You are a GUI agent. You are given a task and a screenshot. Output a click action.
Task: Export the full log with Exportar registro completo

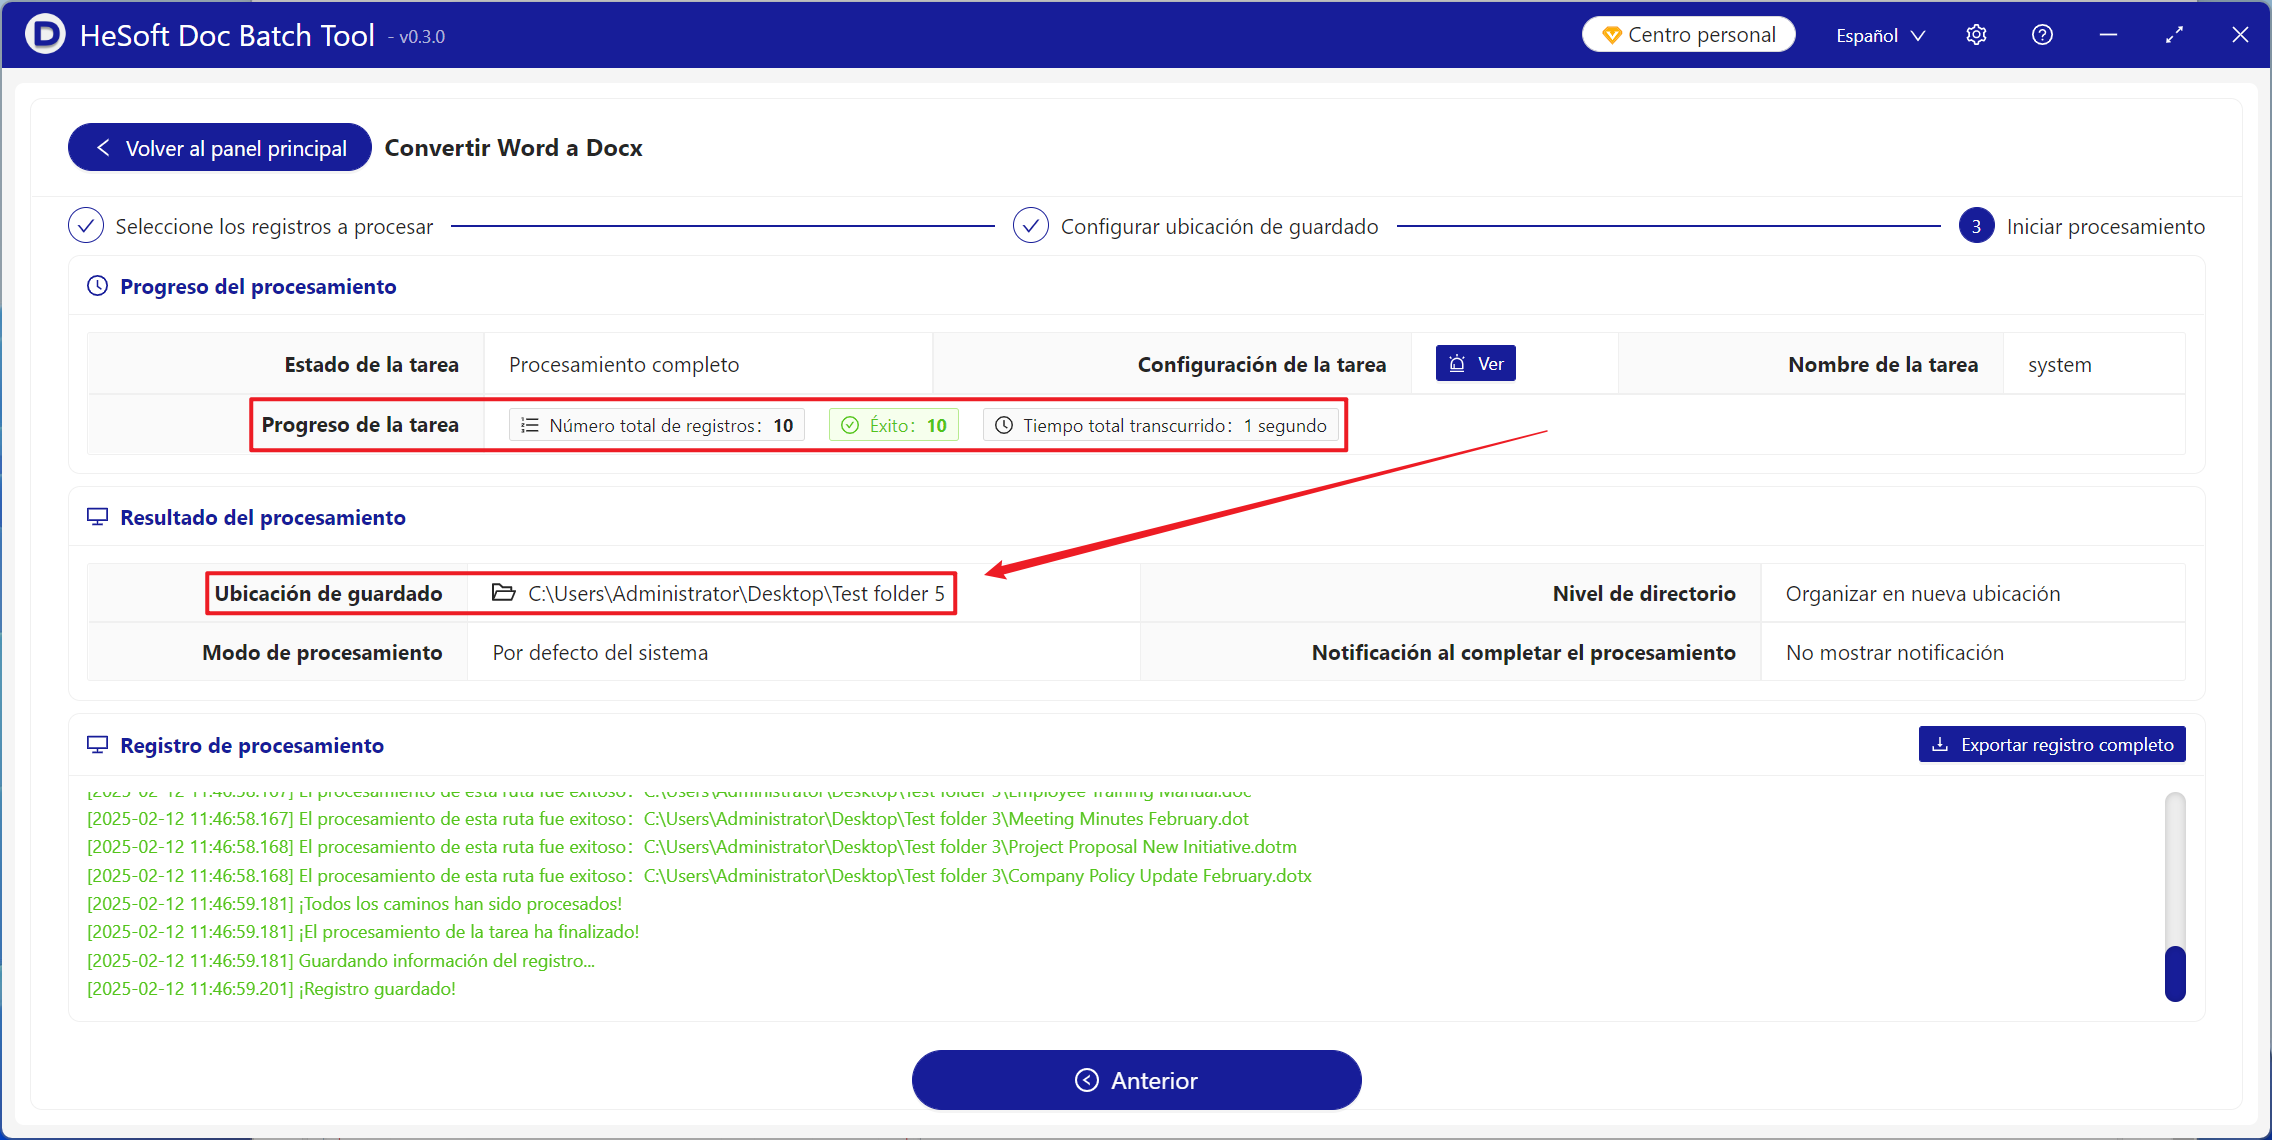click(2052, 744)
